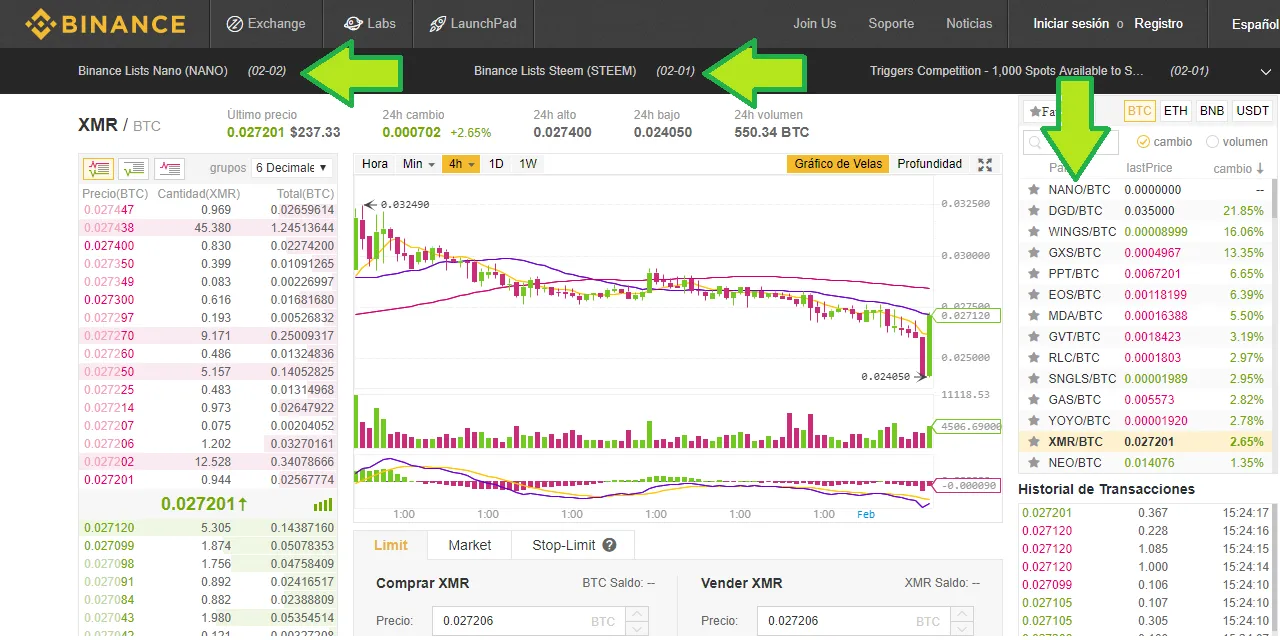1280x640 pixels.
Task: Open Binance Lists Nano announcement
Action: (x=153, y=71)
